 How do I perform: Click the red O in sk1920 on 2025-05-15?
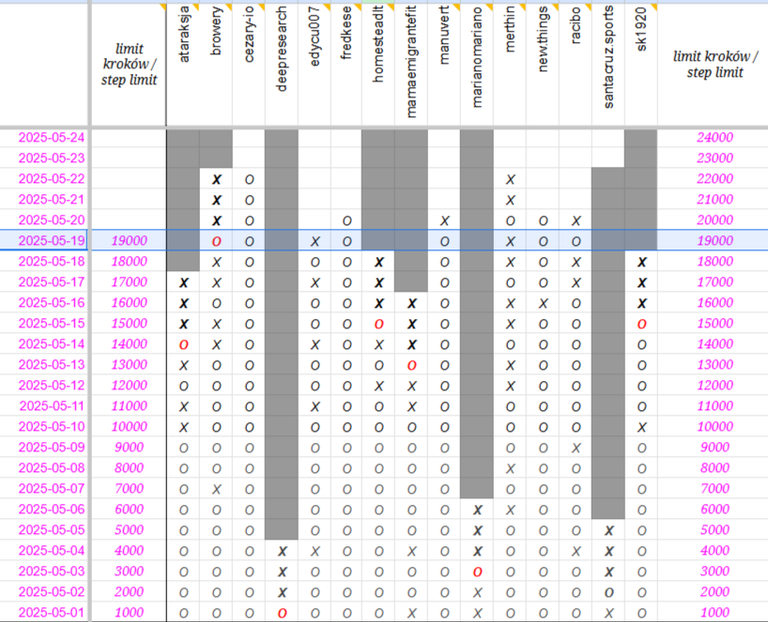pos(641,324)
